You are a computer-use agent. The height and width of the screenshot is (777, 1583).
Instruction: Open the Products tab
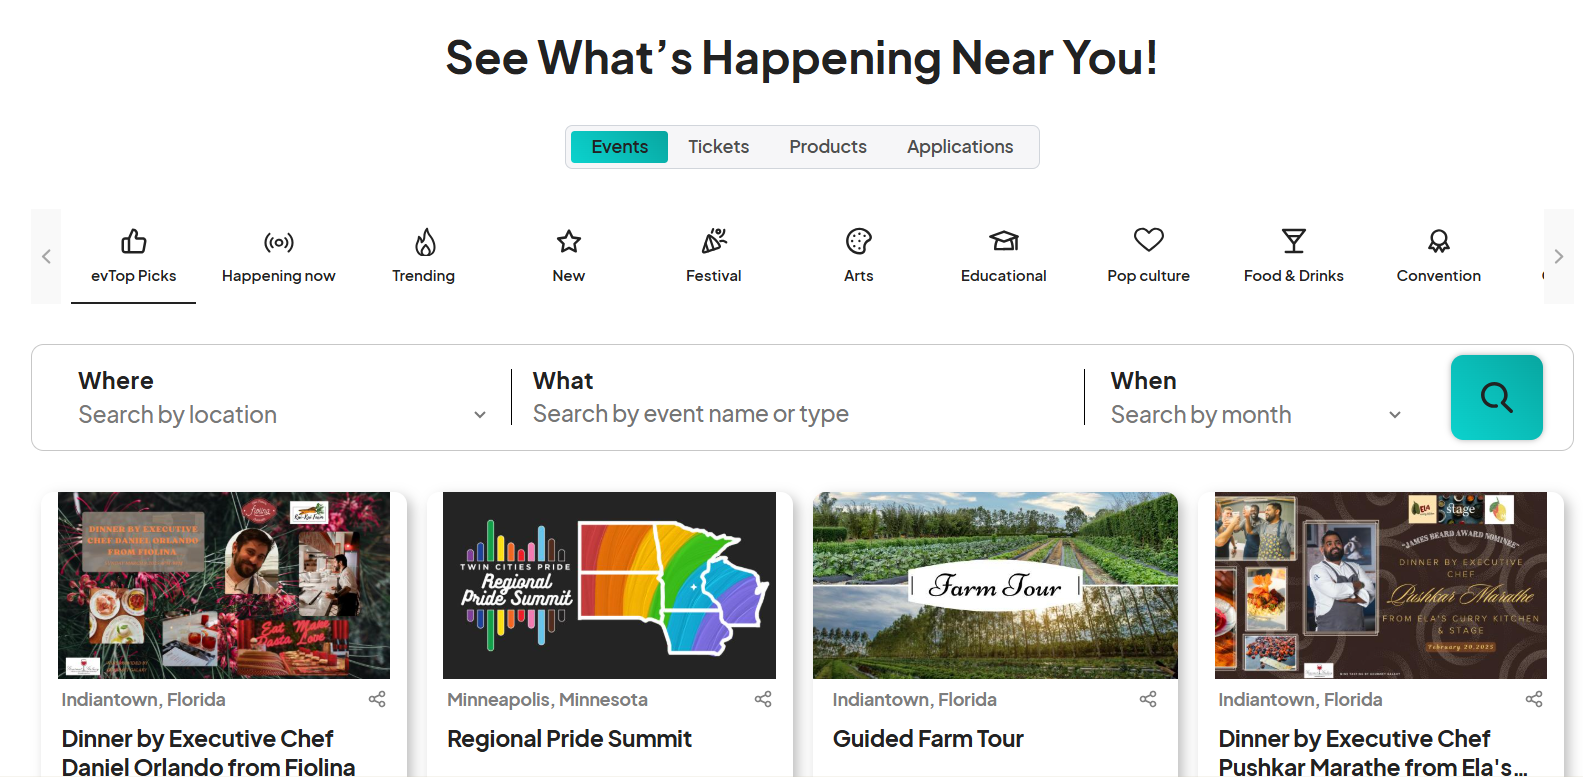click(x=828, y=147)
